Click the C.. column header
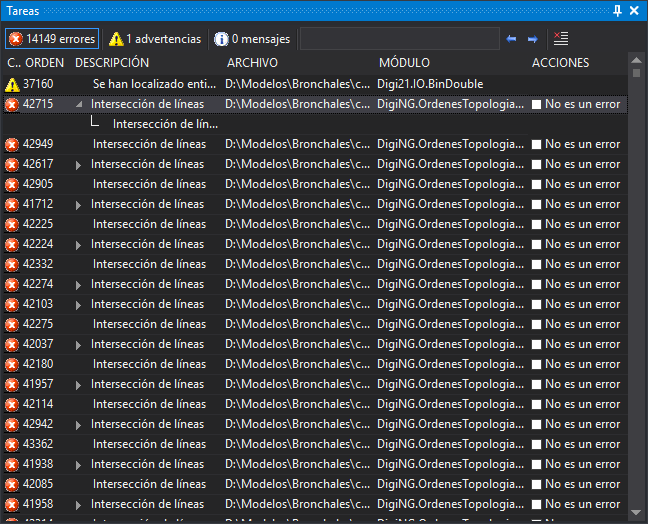Image resolution: width=648 pixels, height=524 pixels. 14,63
